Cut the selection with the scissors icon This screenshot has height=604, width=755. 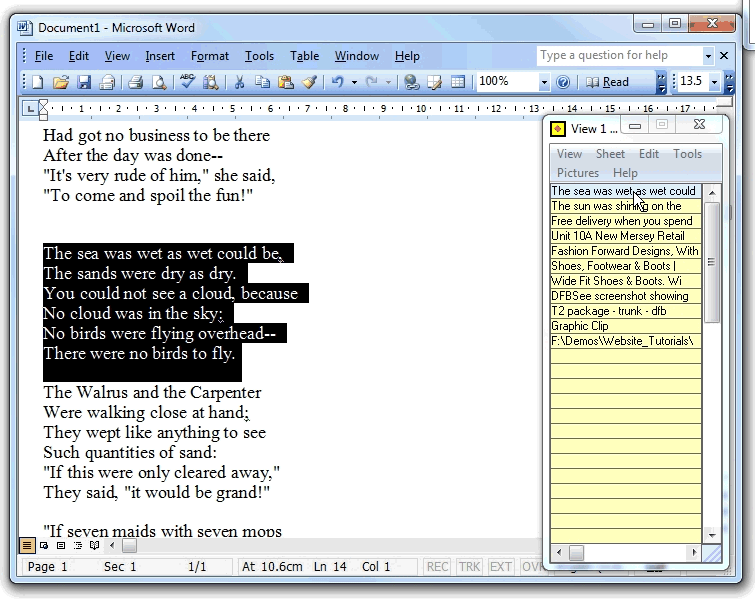pyautogui.click(x=239, y=82)
